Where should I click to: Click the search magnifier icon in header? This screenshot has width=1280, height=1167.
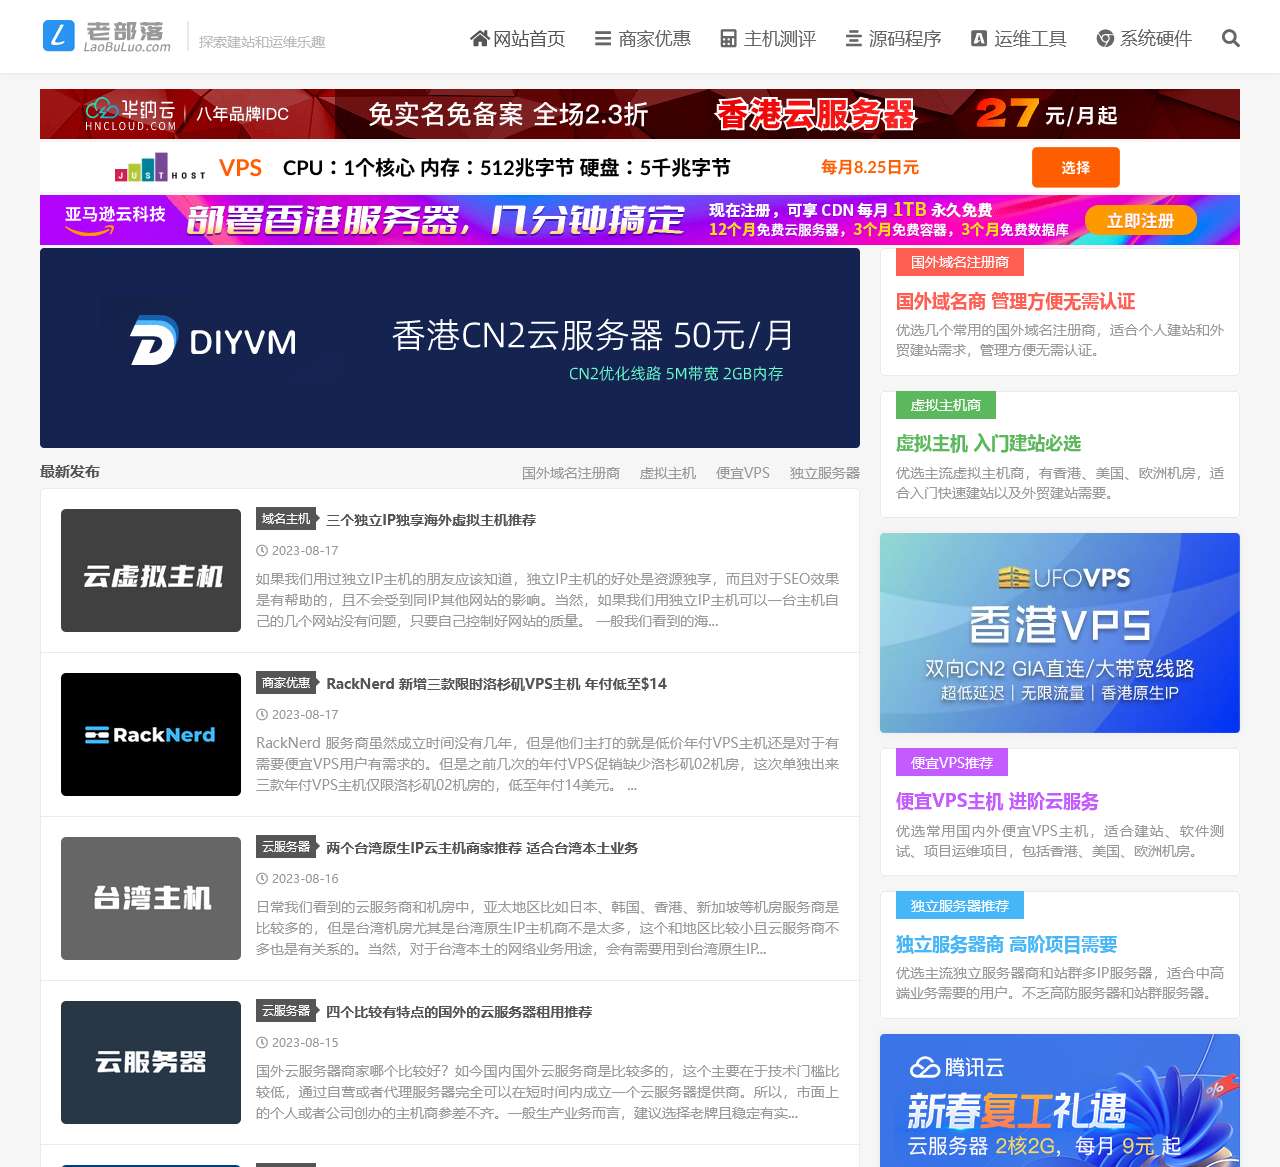pyautogui.click(x=1230, y=39)
